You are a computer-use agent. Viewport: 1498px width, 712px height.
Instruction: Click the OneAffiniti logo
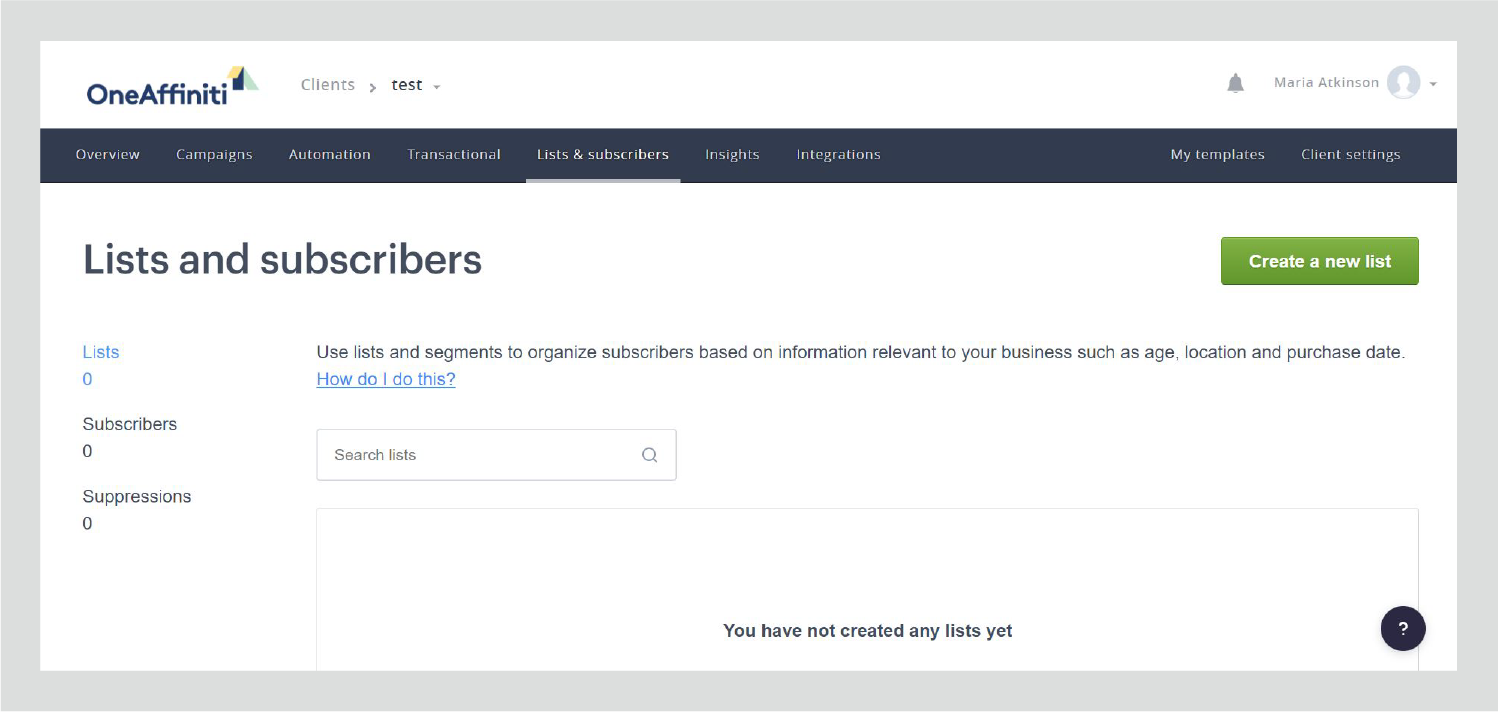[172, 87]
